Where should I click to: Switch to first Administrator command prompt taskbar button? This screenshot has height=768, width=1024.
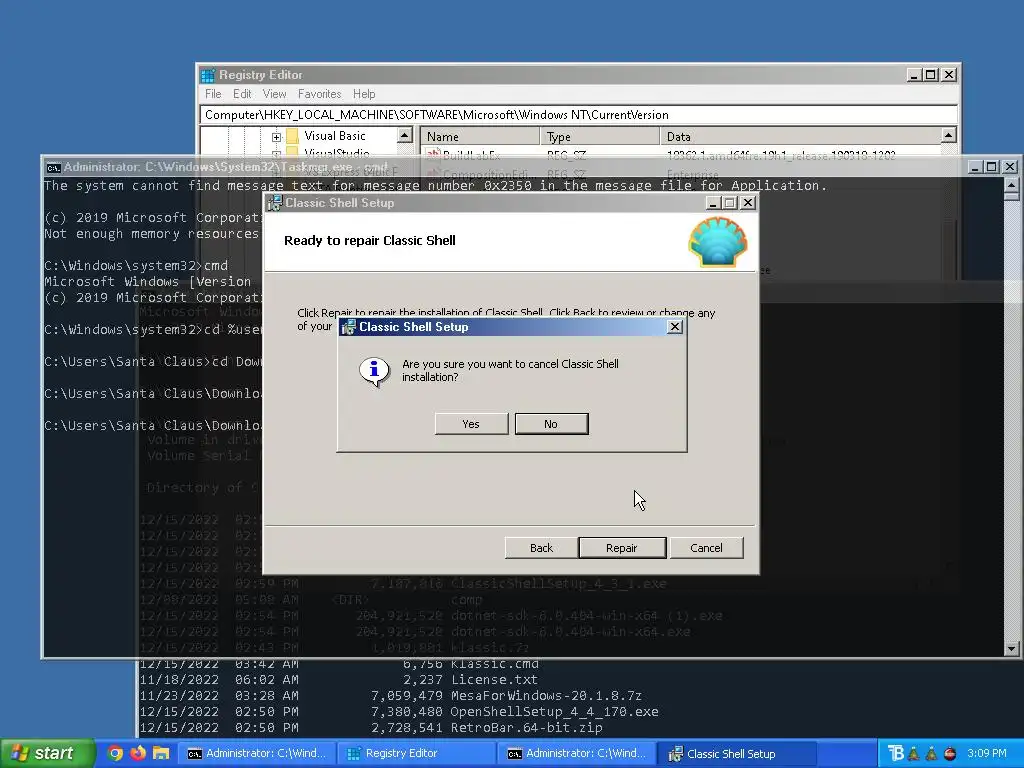(x=257, y=754)
